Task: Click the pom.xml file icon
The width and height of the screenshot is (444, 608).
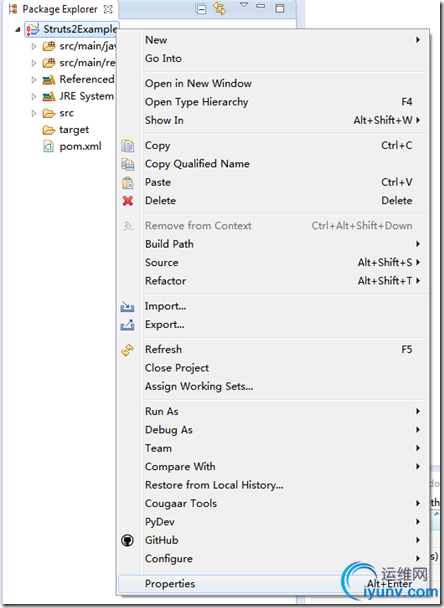Action: pos(48,147)
